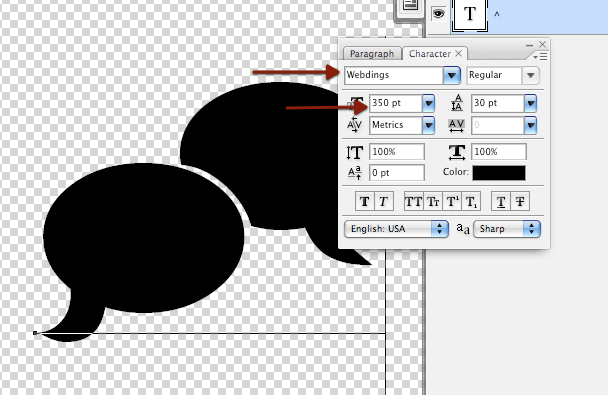This screenshot has height=395, width=608.
Task: Click the font family name field
Action: [394, 75]
